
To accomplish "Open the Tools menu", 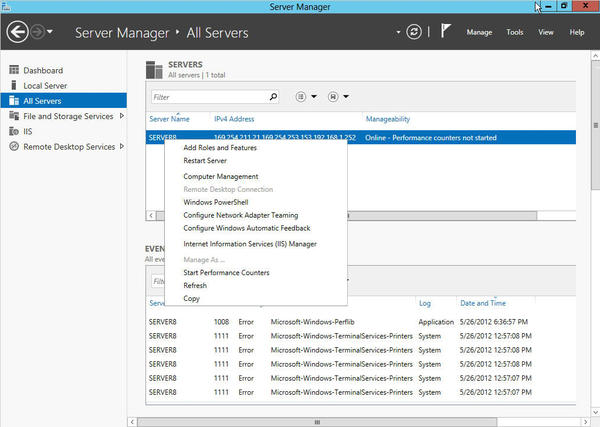I will [x=514, y=32].
